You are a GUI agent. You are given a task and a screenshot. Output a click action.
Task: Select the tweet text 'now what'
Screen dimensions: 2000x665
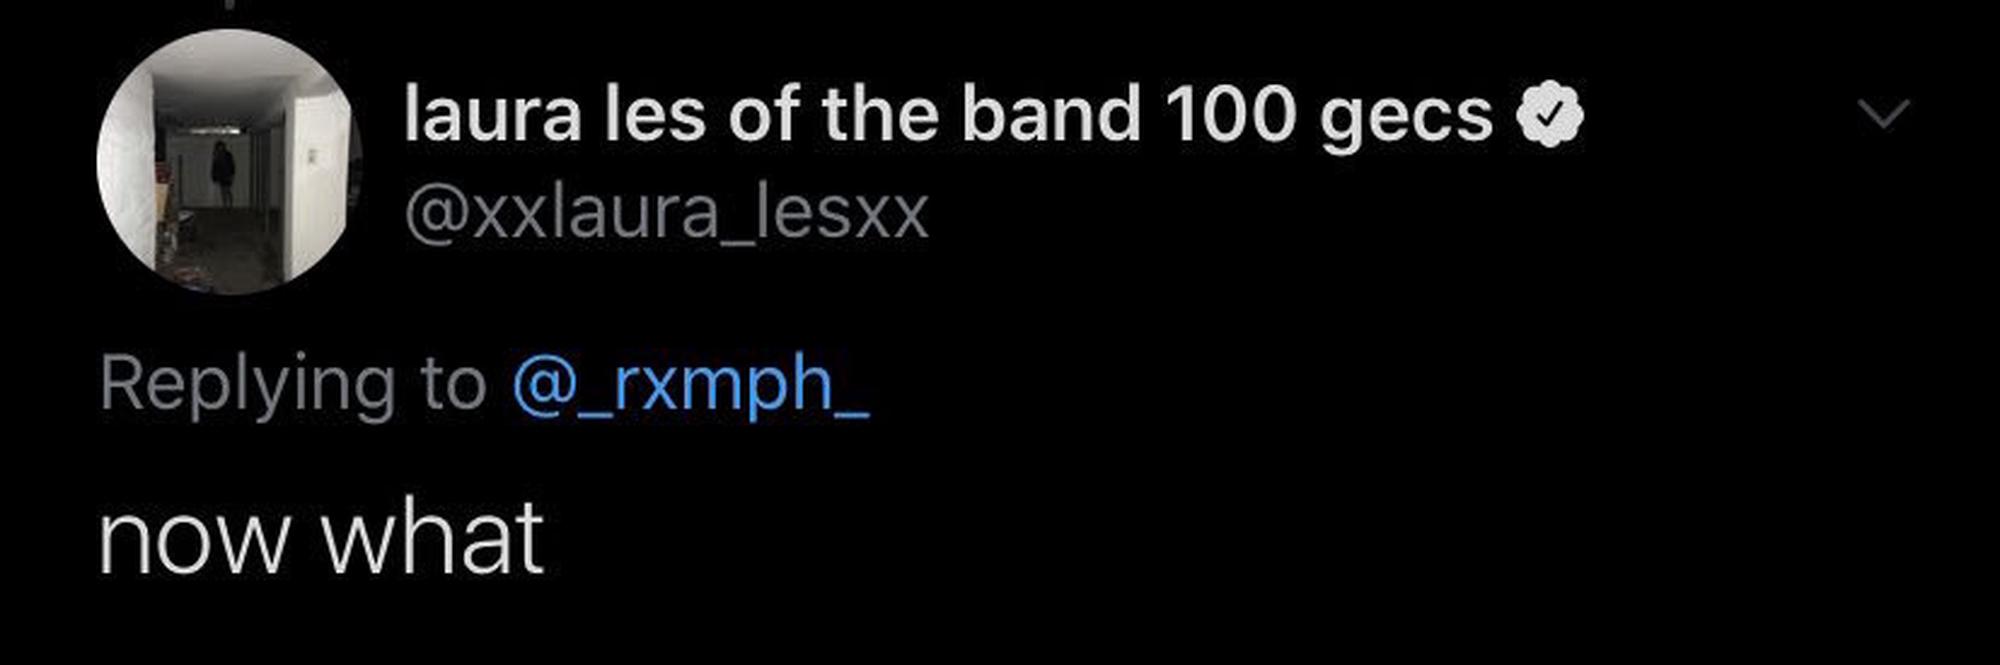(x=321, y=539)
